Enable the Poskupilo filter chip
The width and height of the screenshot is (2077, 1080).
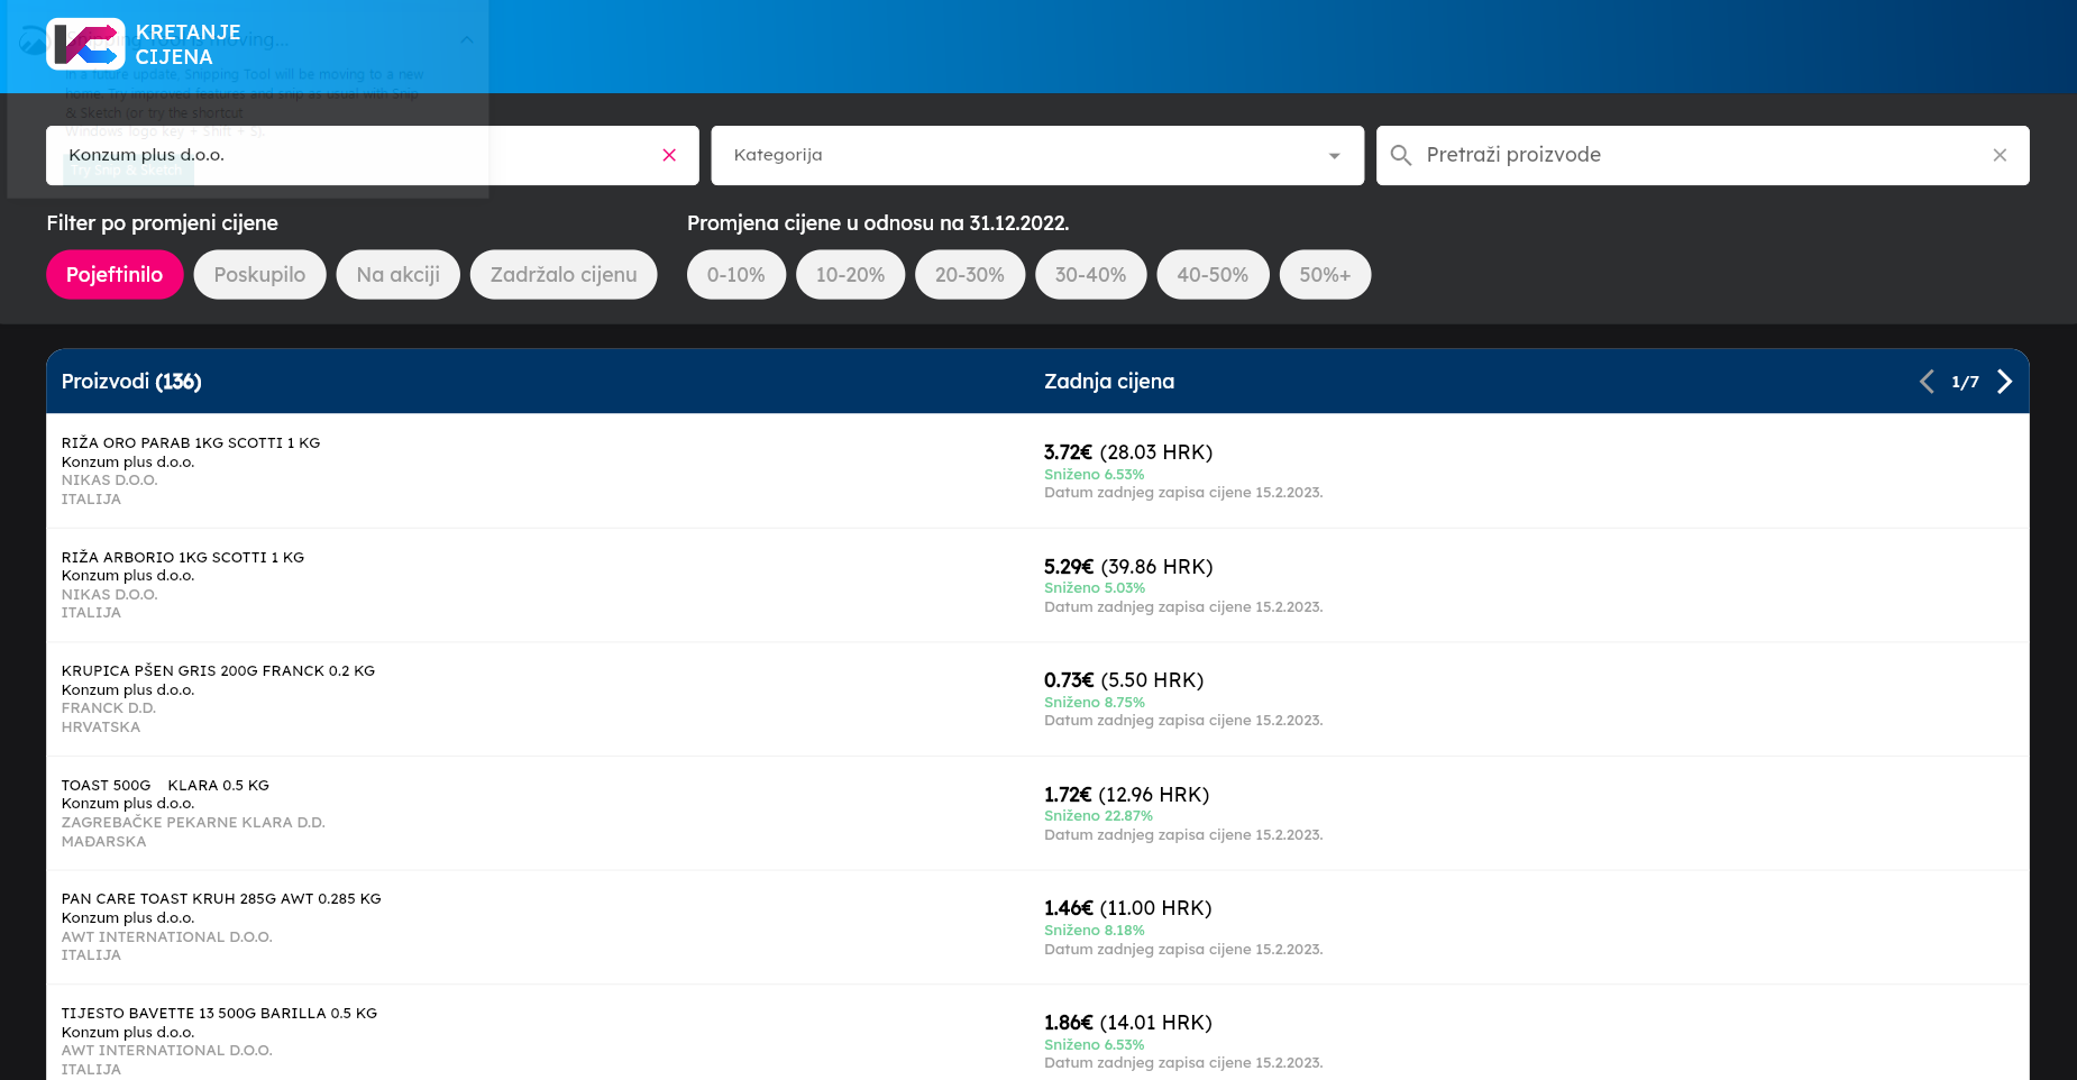point(259,275)
